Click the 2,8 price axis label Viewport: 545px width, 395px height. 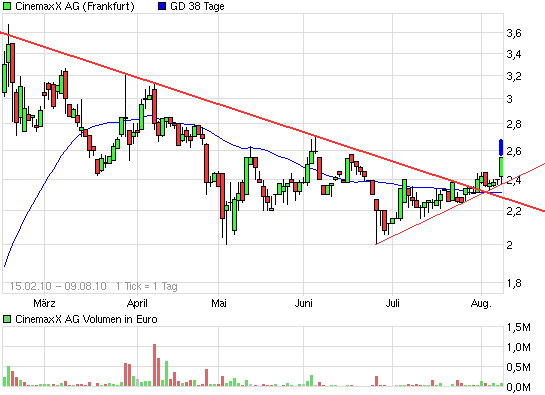pyautogui.click(x=514, y=124)
